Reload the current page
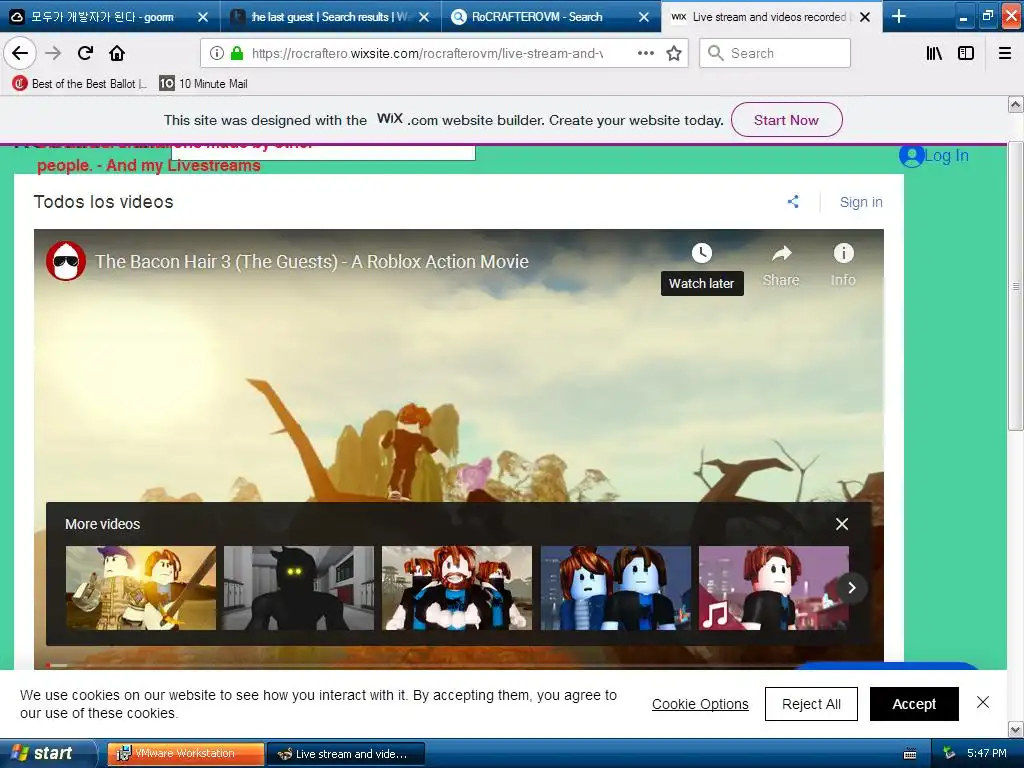The image size is (1024, 768). (85, 53)
